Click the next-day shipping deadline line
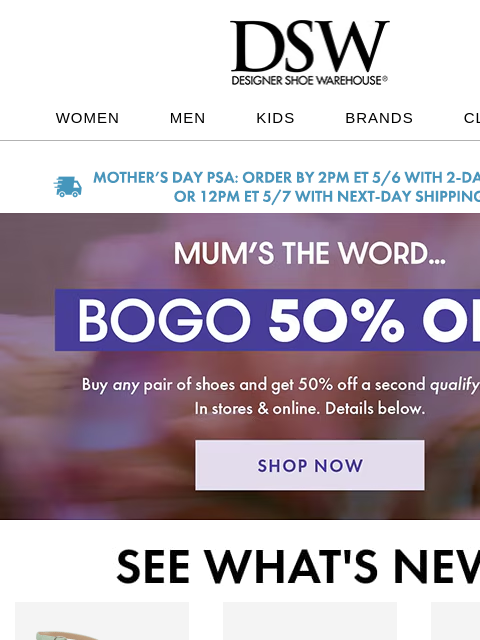The height and width of the screenshot is (640, 480). coord(327,197)
